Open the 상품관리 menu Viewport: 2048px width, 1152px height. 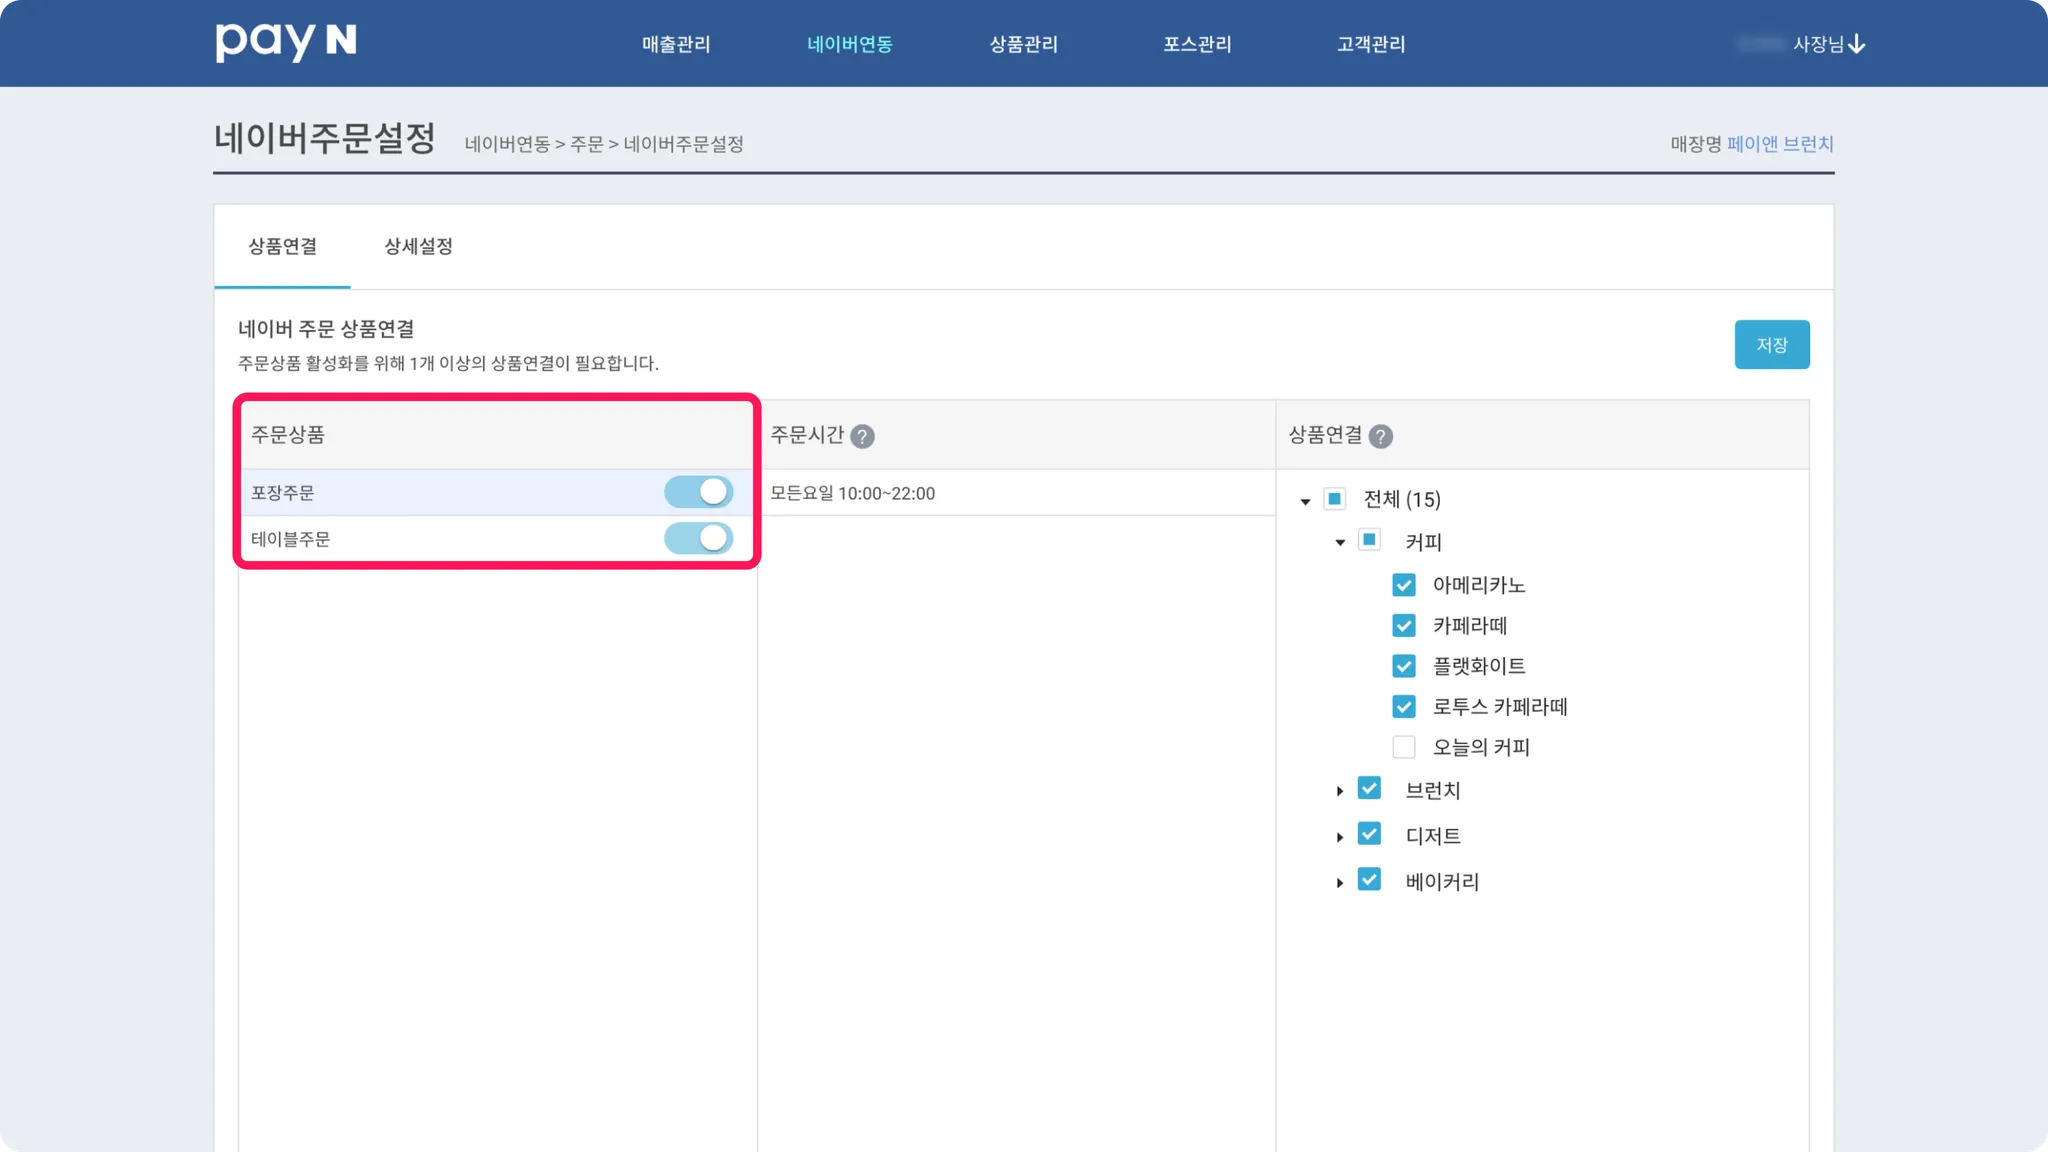pyautogui.click(x=1023, y=44)
